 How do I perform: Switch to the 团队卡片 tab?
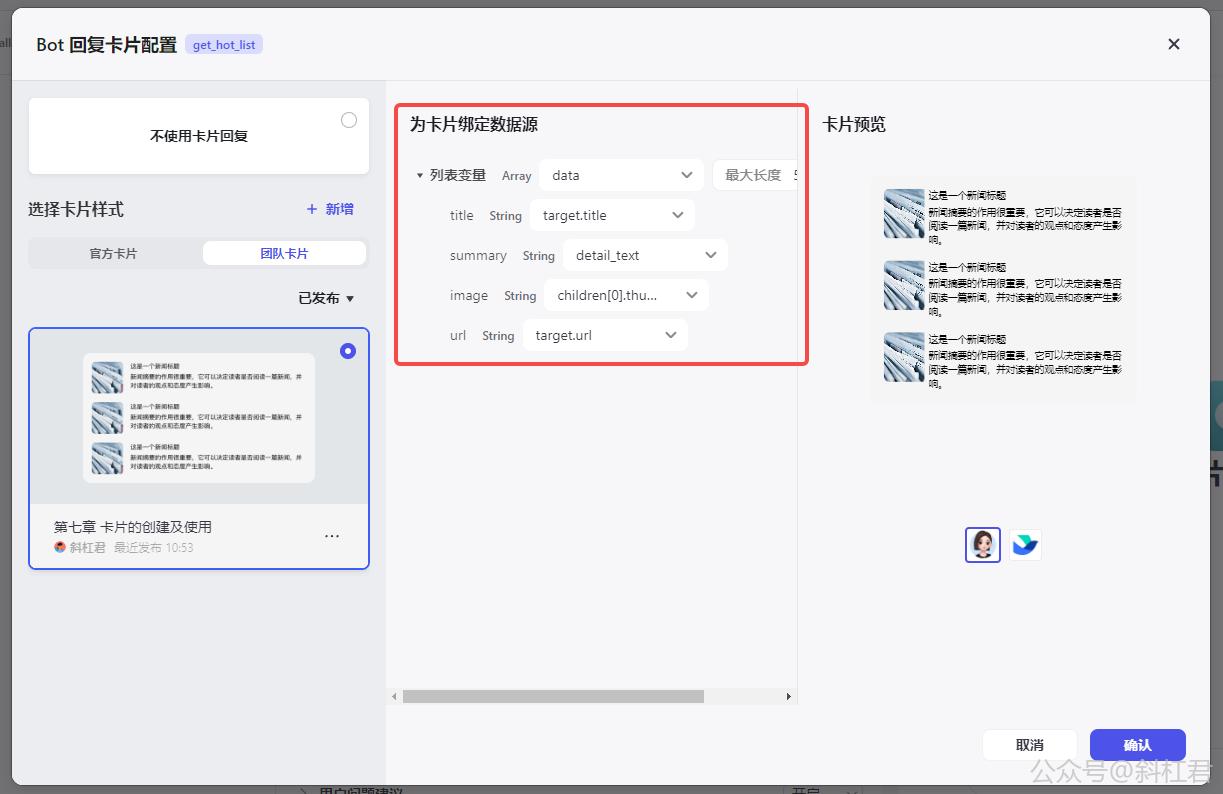[284, 253]
